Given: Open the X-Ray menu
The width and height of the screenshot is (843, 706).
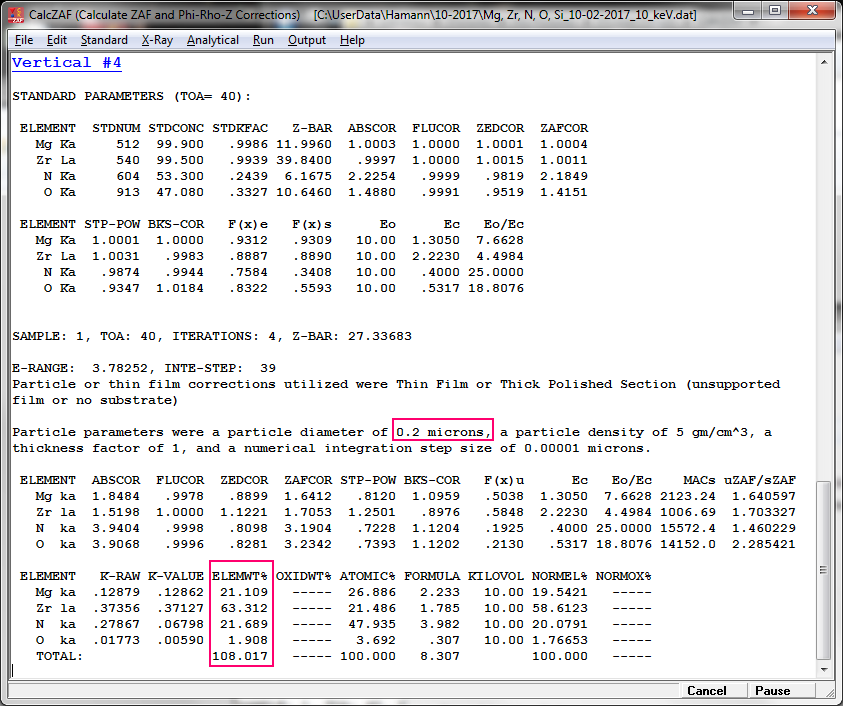Looking at the screenshot, I should coord(157,40).
